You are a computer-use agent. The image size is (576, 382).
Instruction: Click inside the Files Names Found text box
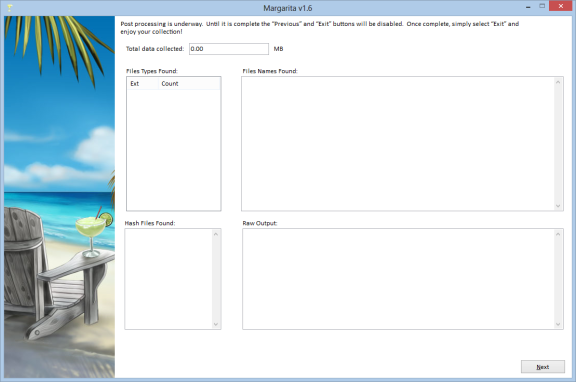pos(398,144)
